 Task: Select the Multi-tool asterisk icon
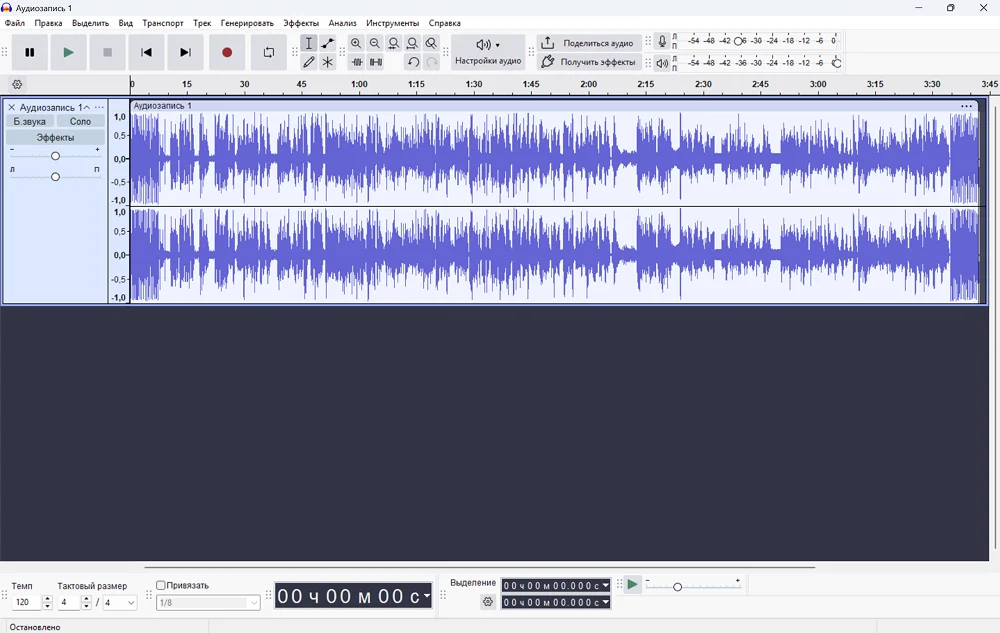(327, 62)
